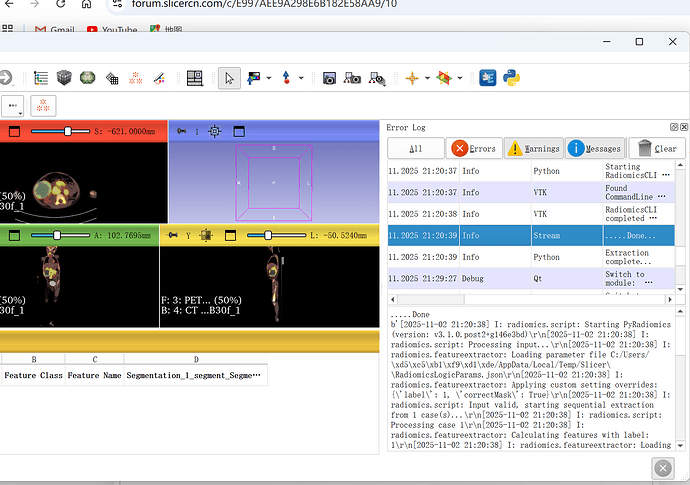Image resolution: width=690 pixels, height=485 pixels.
Task: Expand the window/level tool dropdown arrow
Action: 269,78
